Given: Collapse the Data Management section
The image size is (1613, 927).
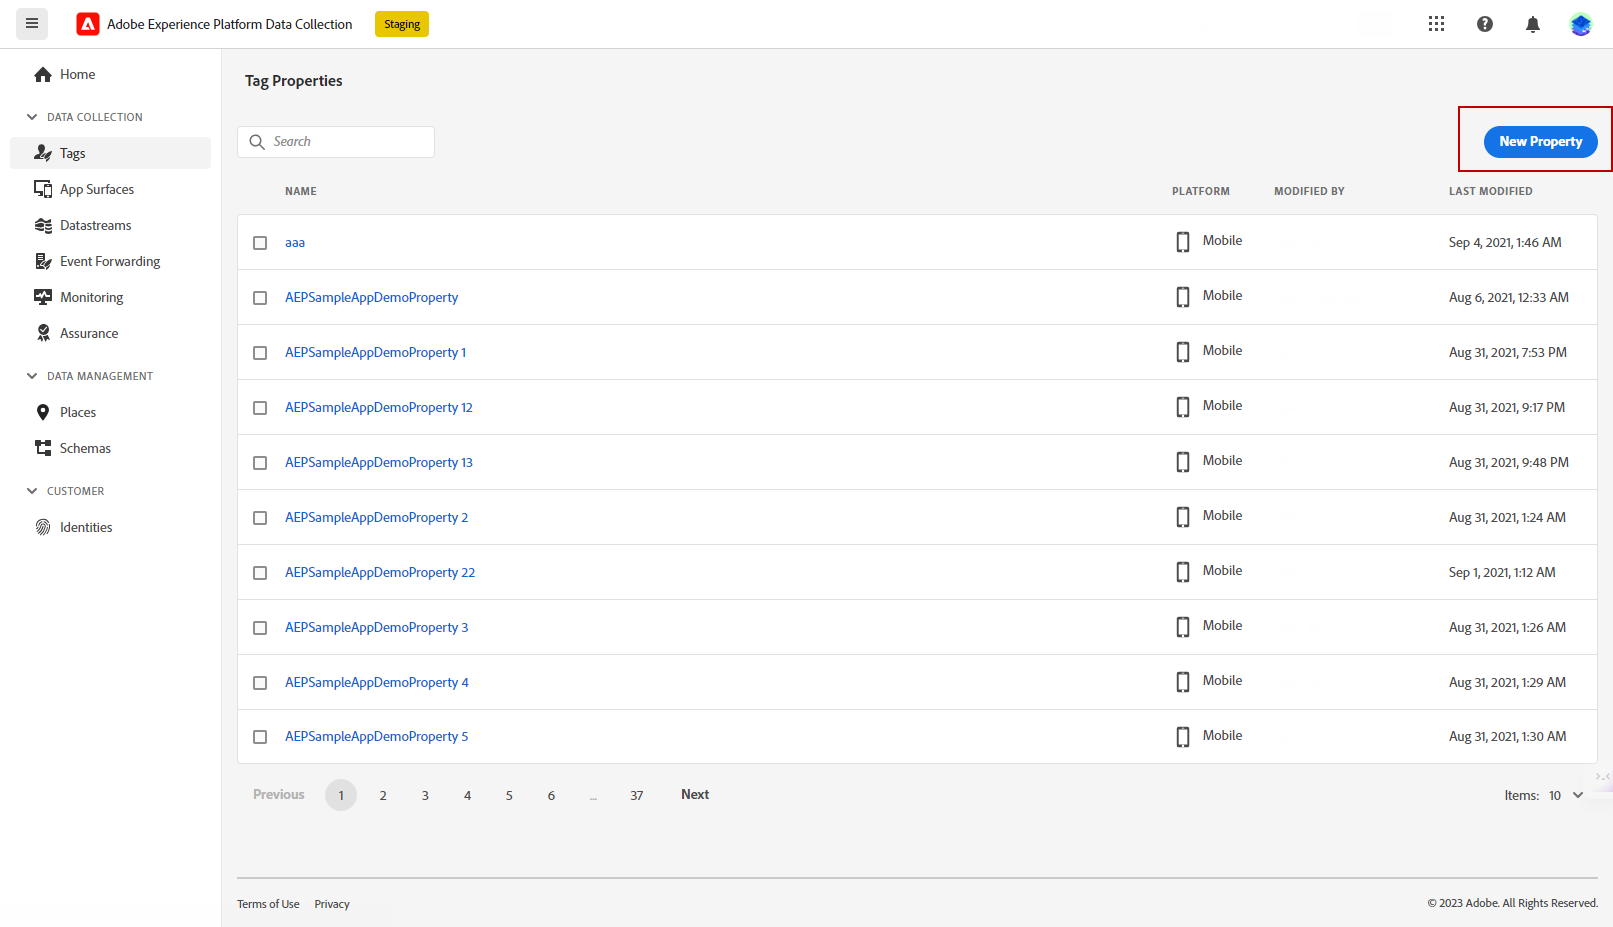Looking at the screenshot, I should 32,376.
